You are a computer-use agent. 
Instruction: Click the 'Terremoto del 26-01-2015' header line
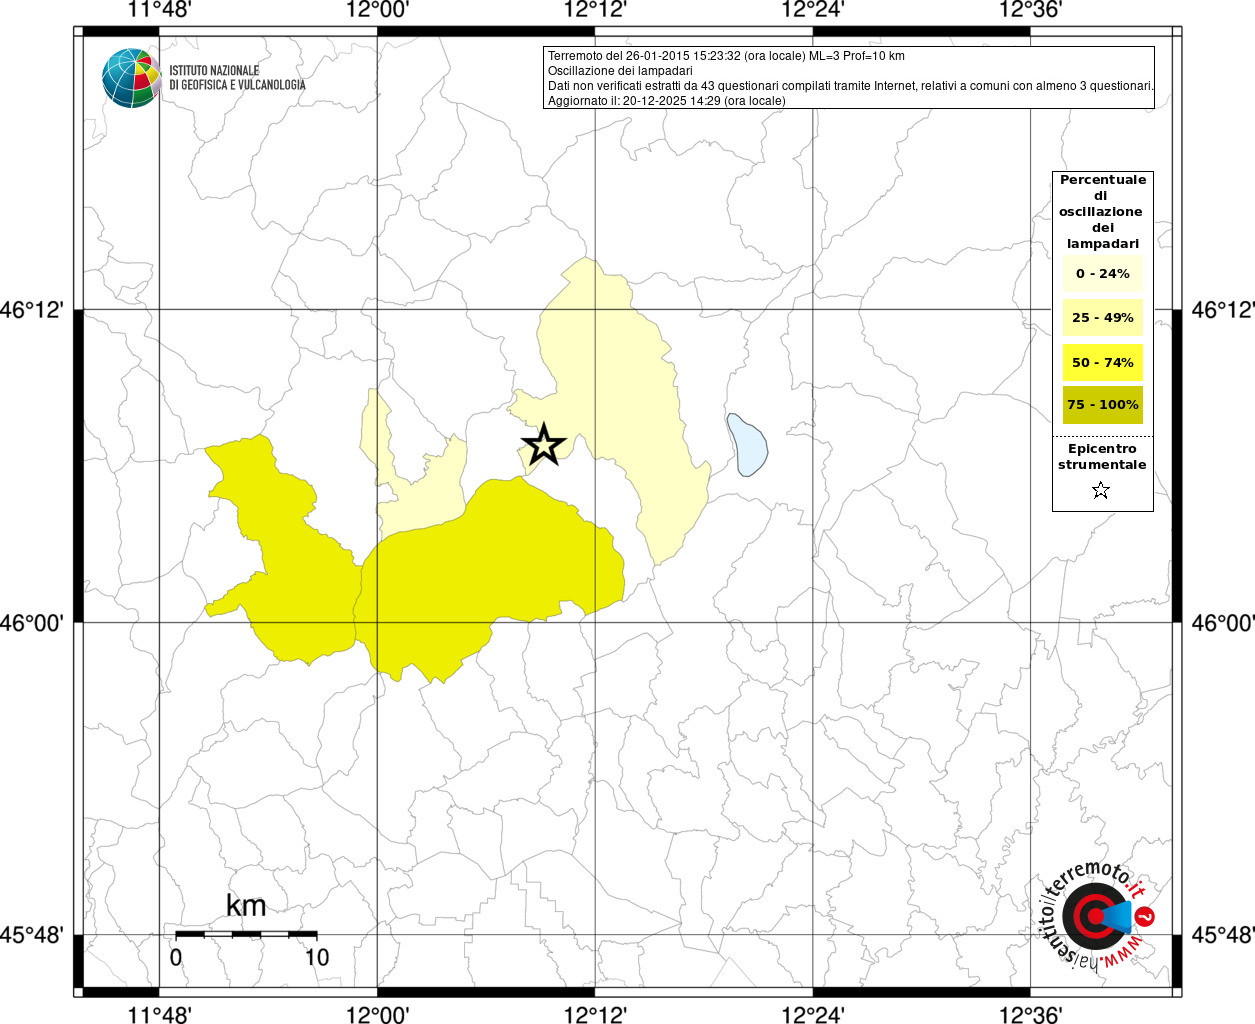click(x=726, y=56)
